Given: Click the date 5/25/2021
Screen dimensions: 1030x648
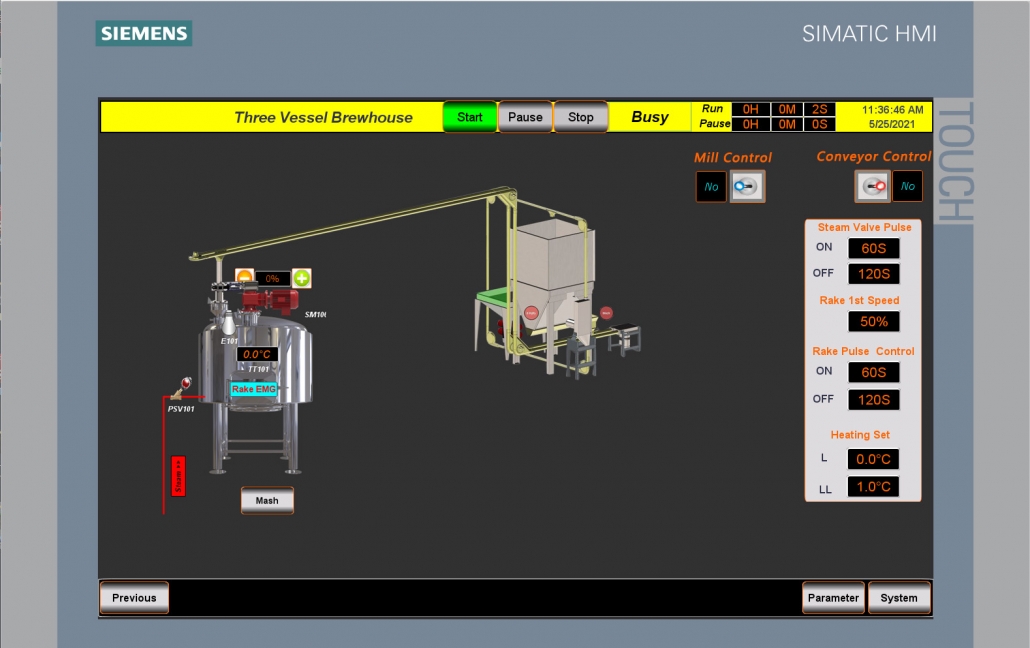Looking at the screenshot, I should coord(891,124).
